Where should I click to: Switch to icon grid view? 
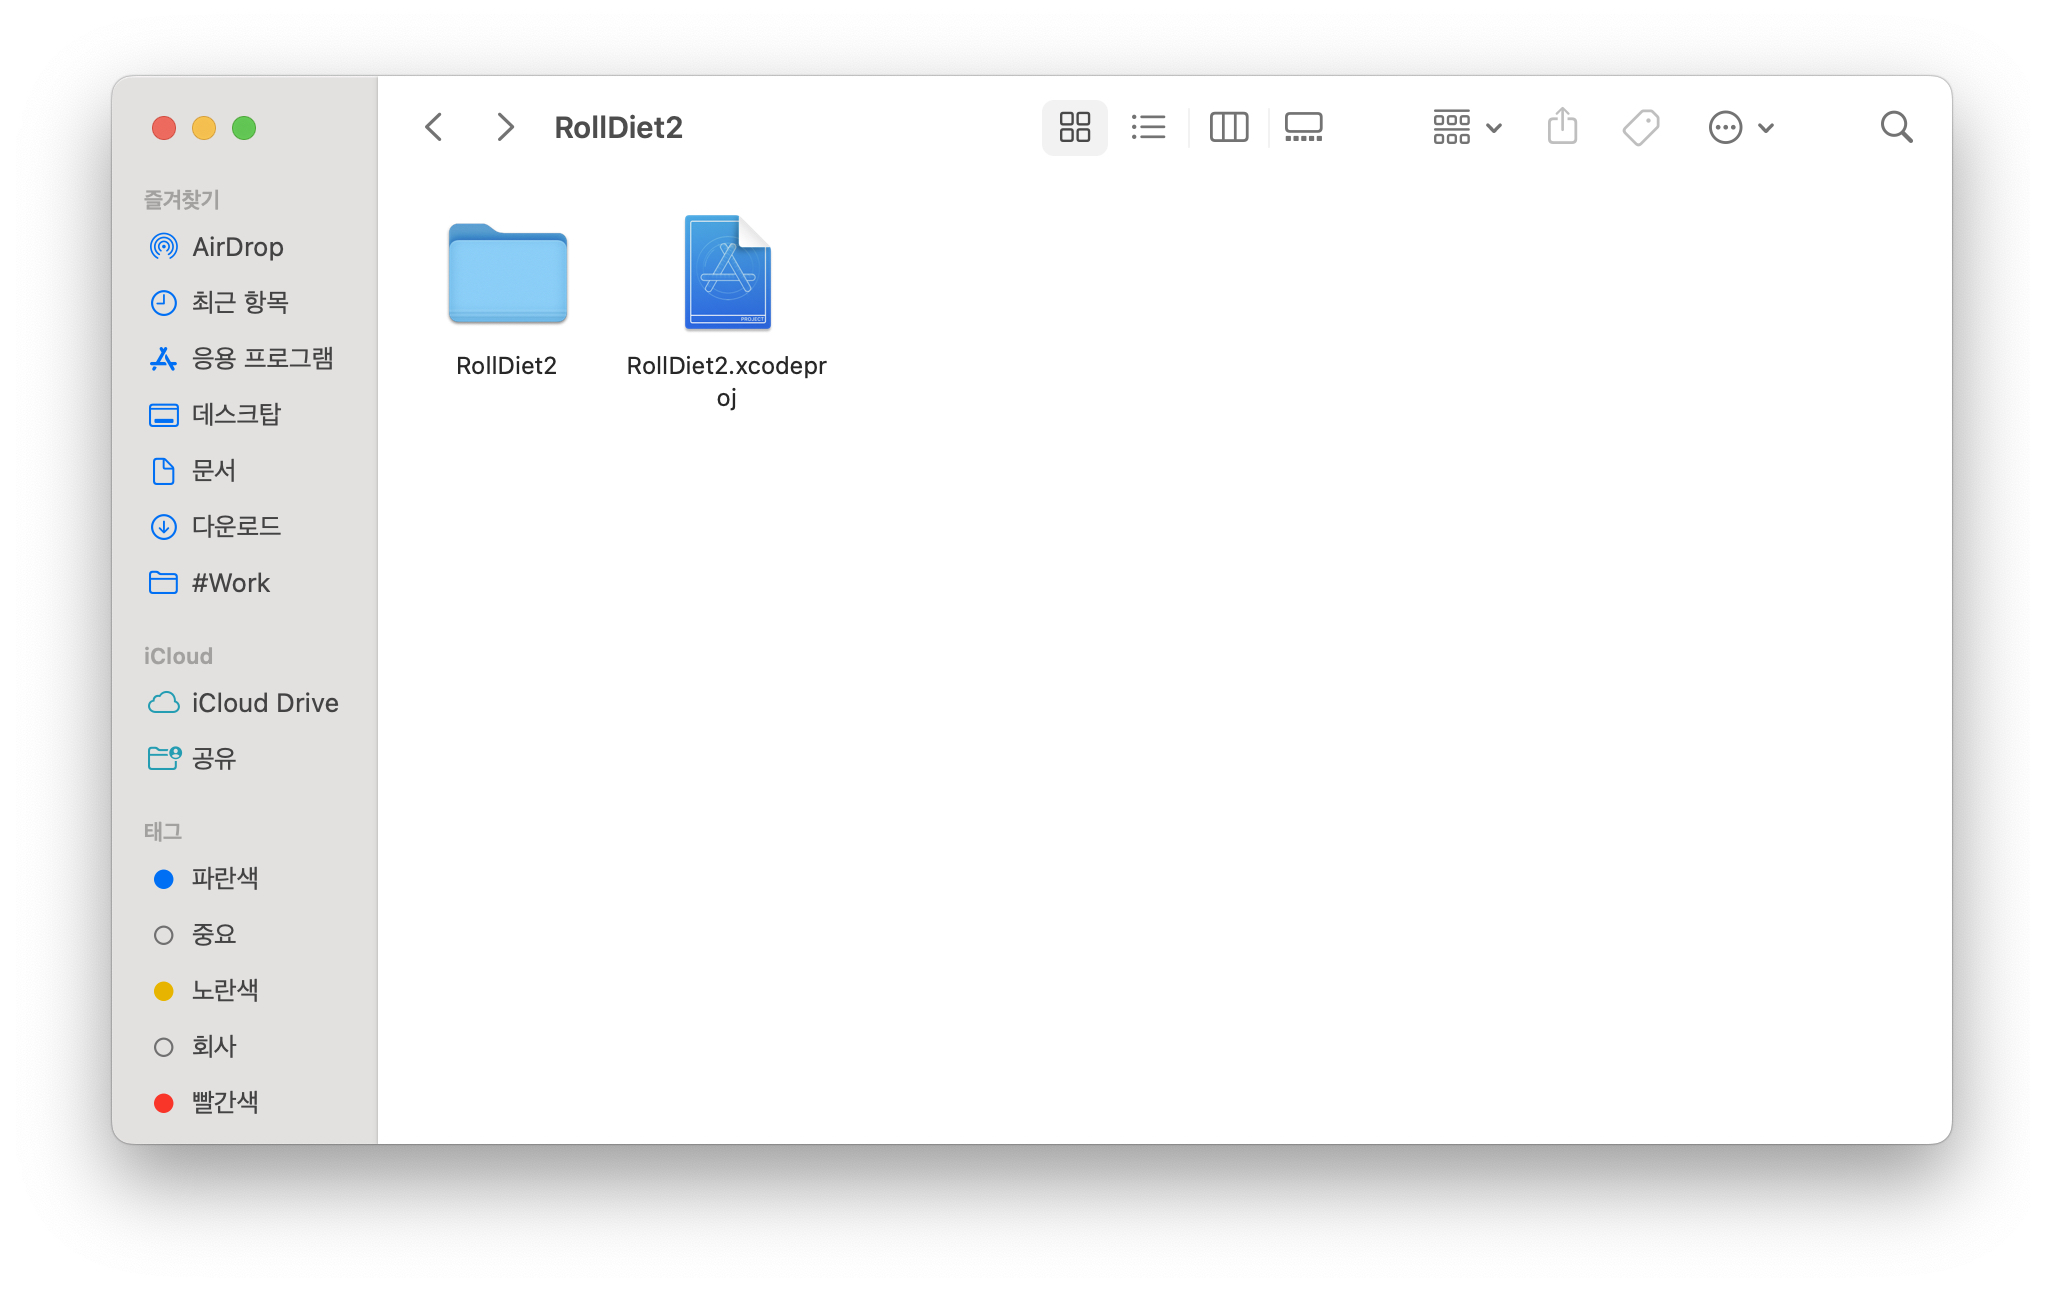click(1074, 127)
